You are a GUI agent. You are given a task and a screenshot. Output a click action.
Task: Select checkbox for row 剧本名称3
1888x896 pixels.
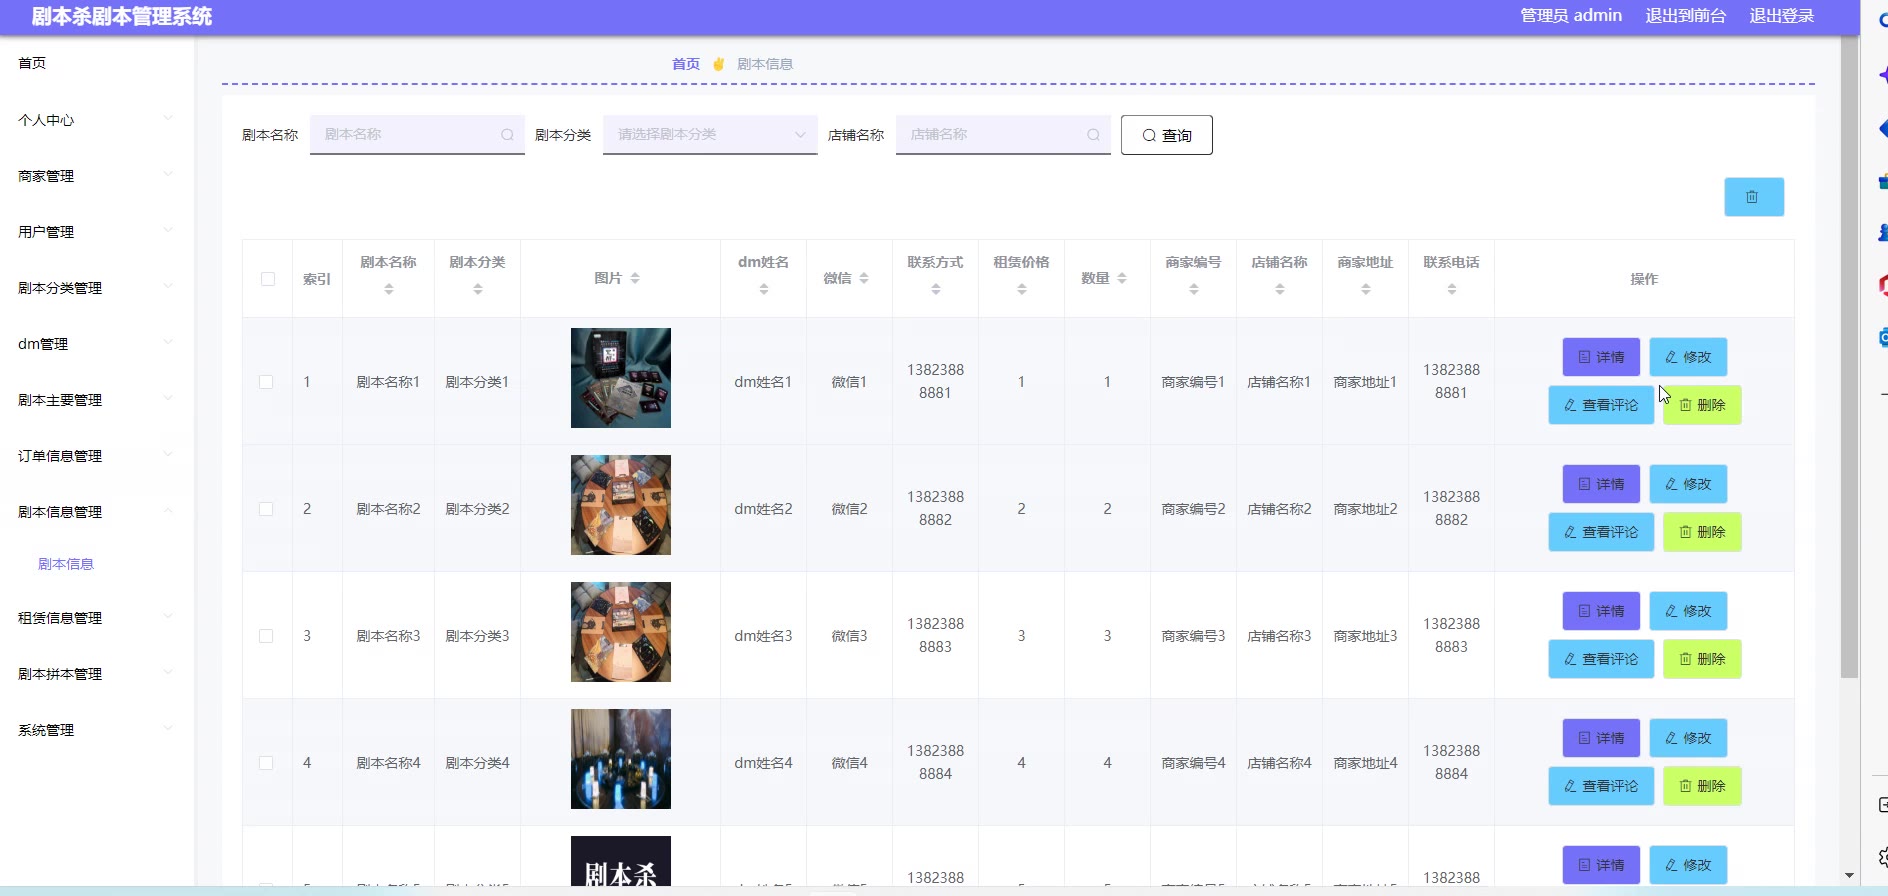(x=266, y=636)
